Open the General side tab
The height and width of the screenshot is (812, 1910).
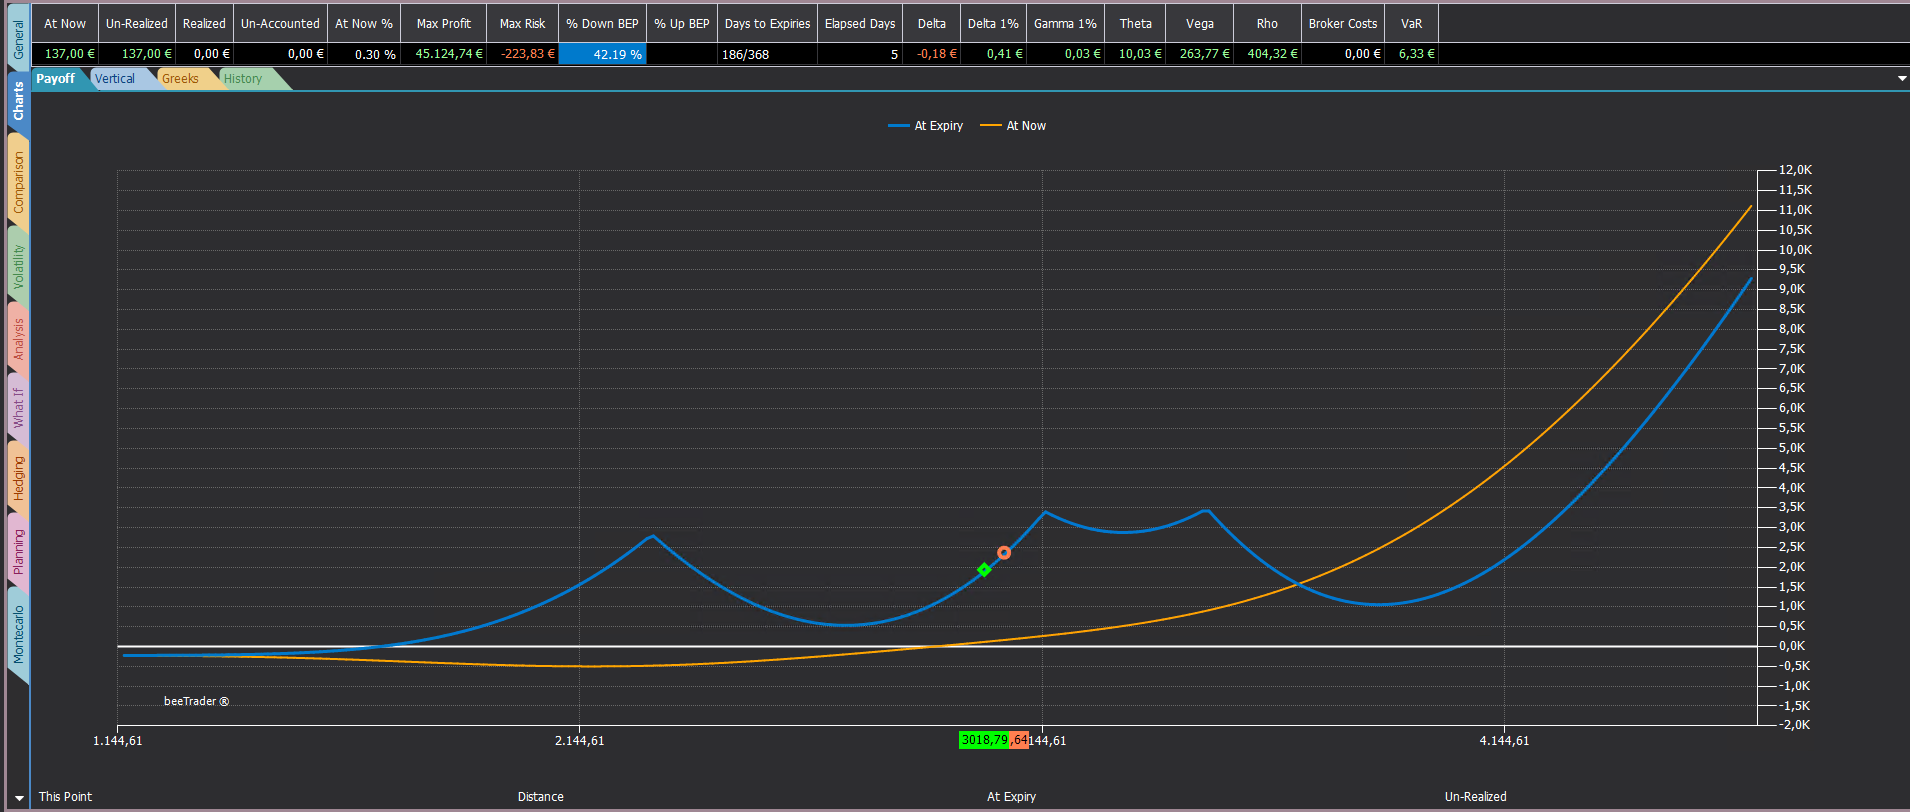pyautogui.click(x=18, y=40)
